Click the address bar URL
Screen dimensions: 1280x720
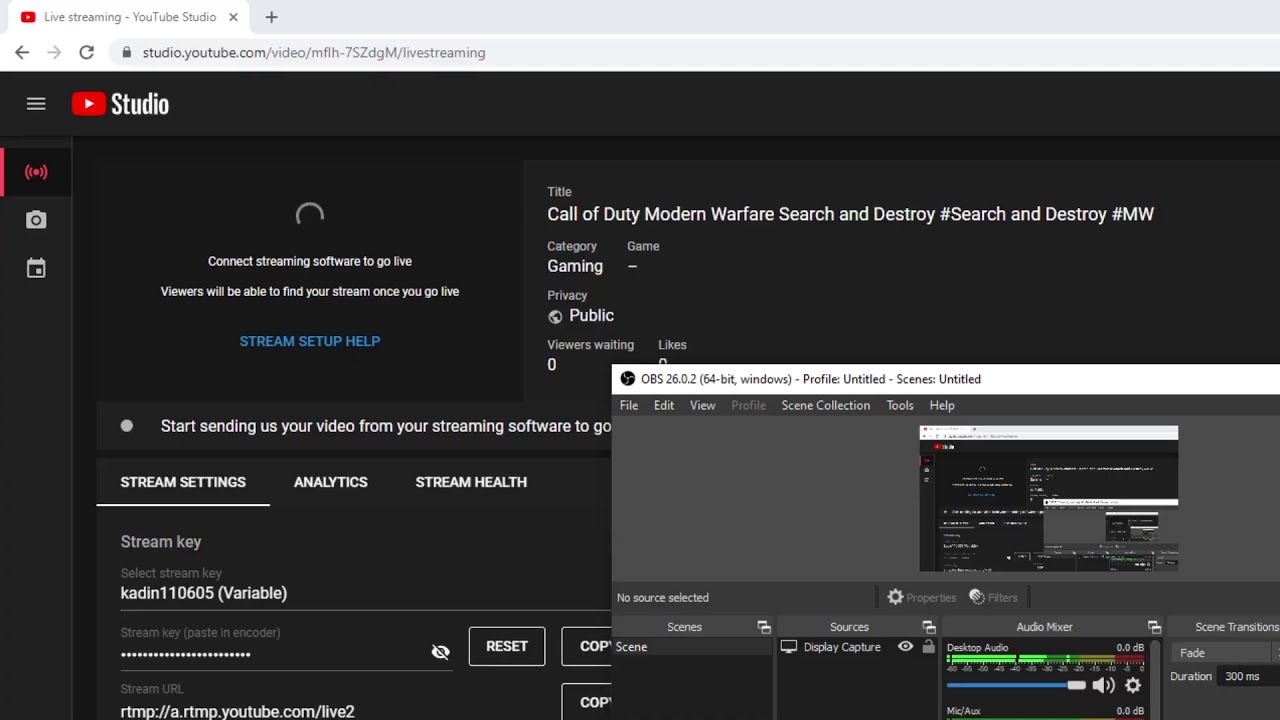pos(314,53)
